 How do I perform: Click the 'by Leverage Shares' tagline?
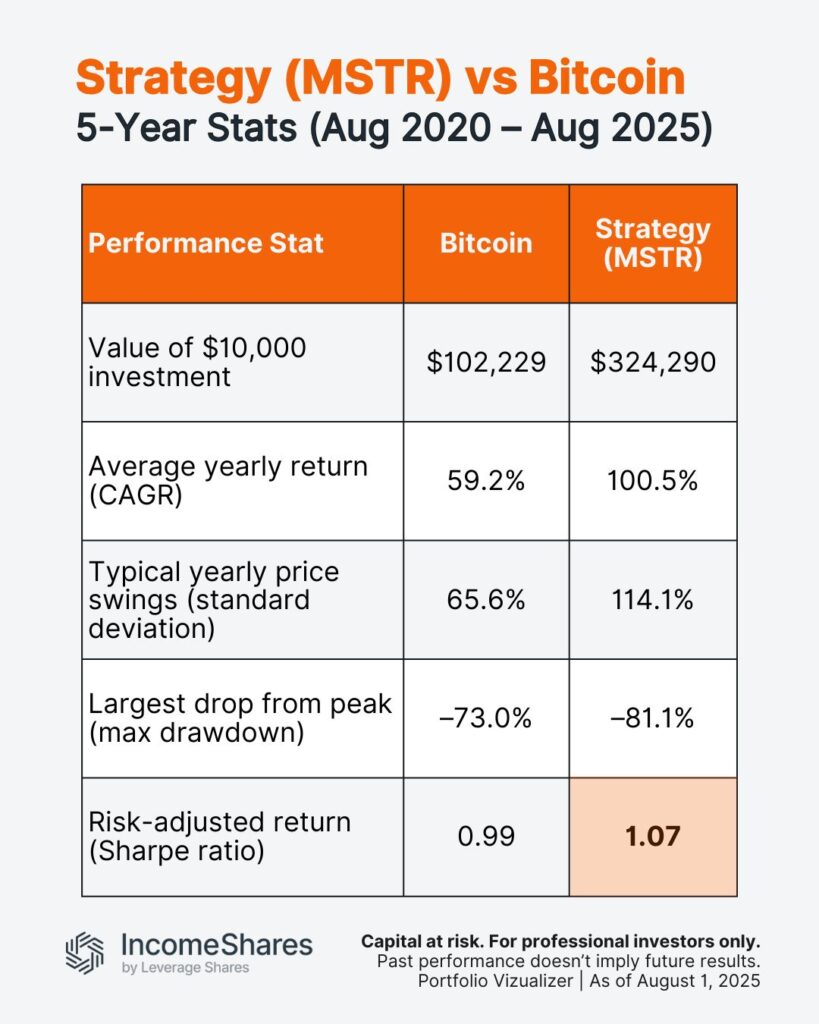click(185, 968)
